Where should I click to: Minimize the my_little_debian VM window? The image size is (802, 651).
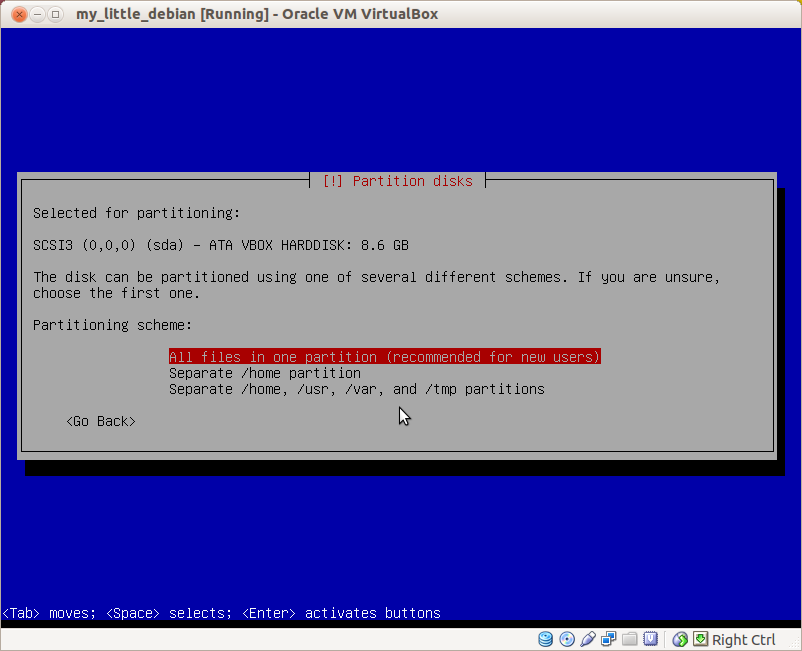point(37,14)
